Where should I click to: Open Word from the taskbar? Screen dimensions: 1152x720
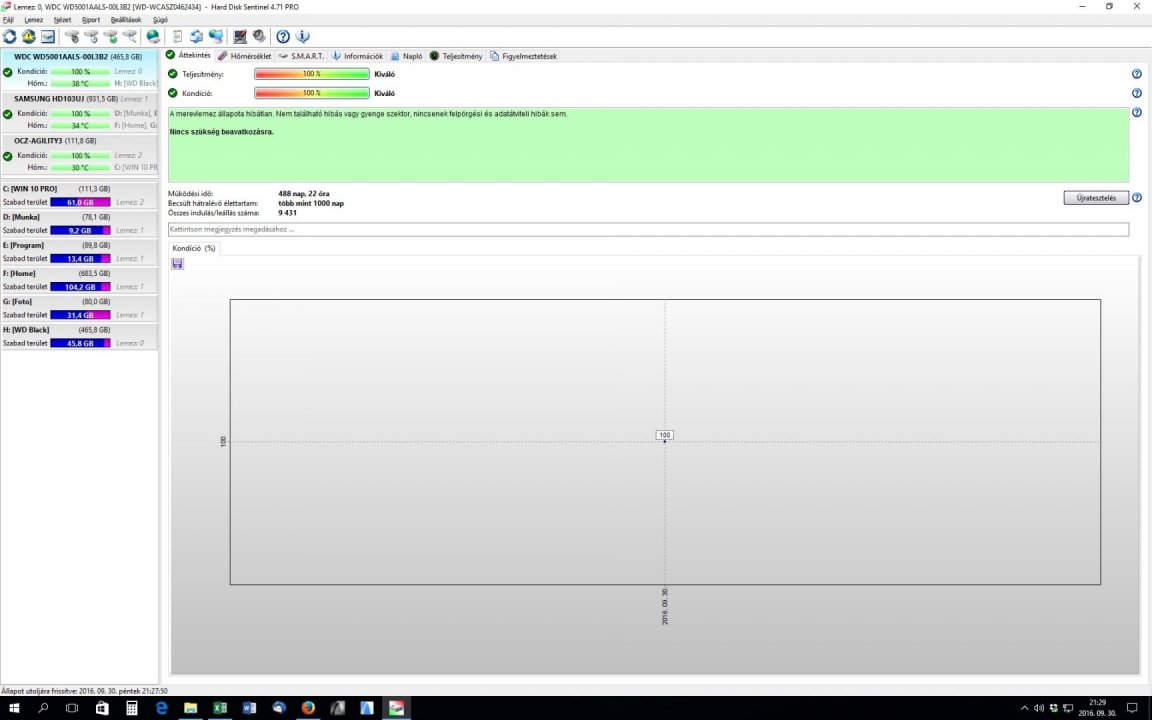tap(249, 708)
